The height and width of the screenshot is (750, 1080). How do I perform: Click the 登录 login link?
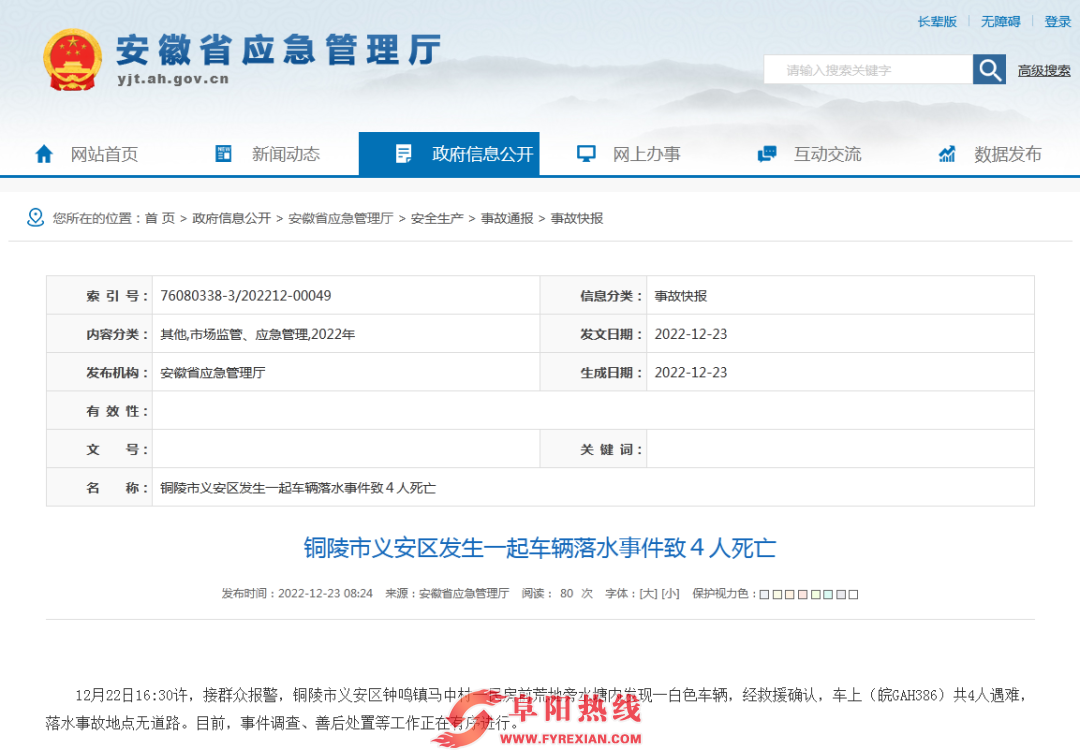pyautogui.click(x=1057, y=21)
